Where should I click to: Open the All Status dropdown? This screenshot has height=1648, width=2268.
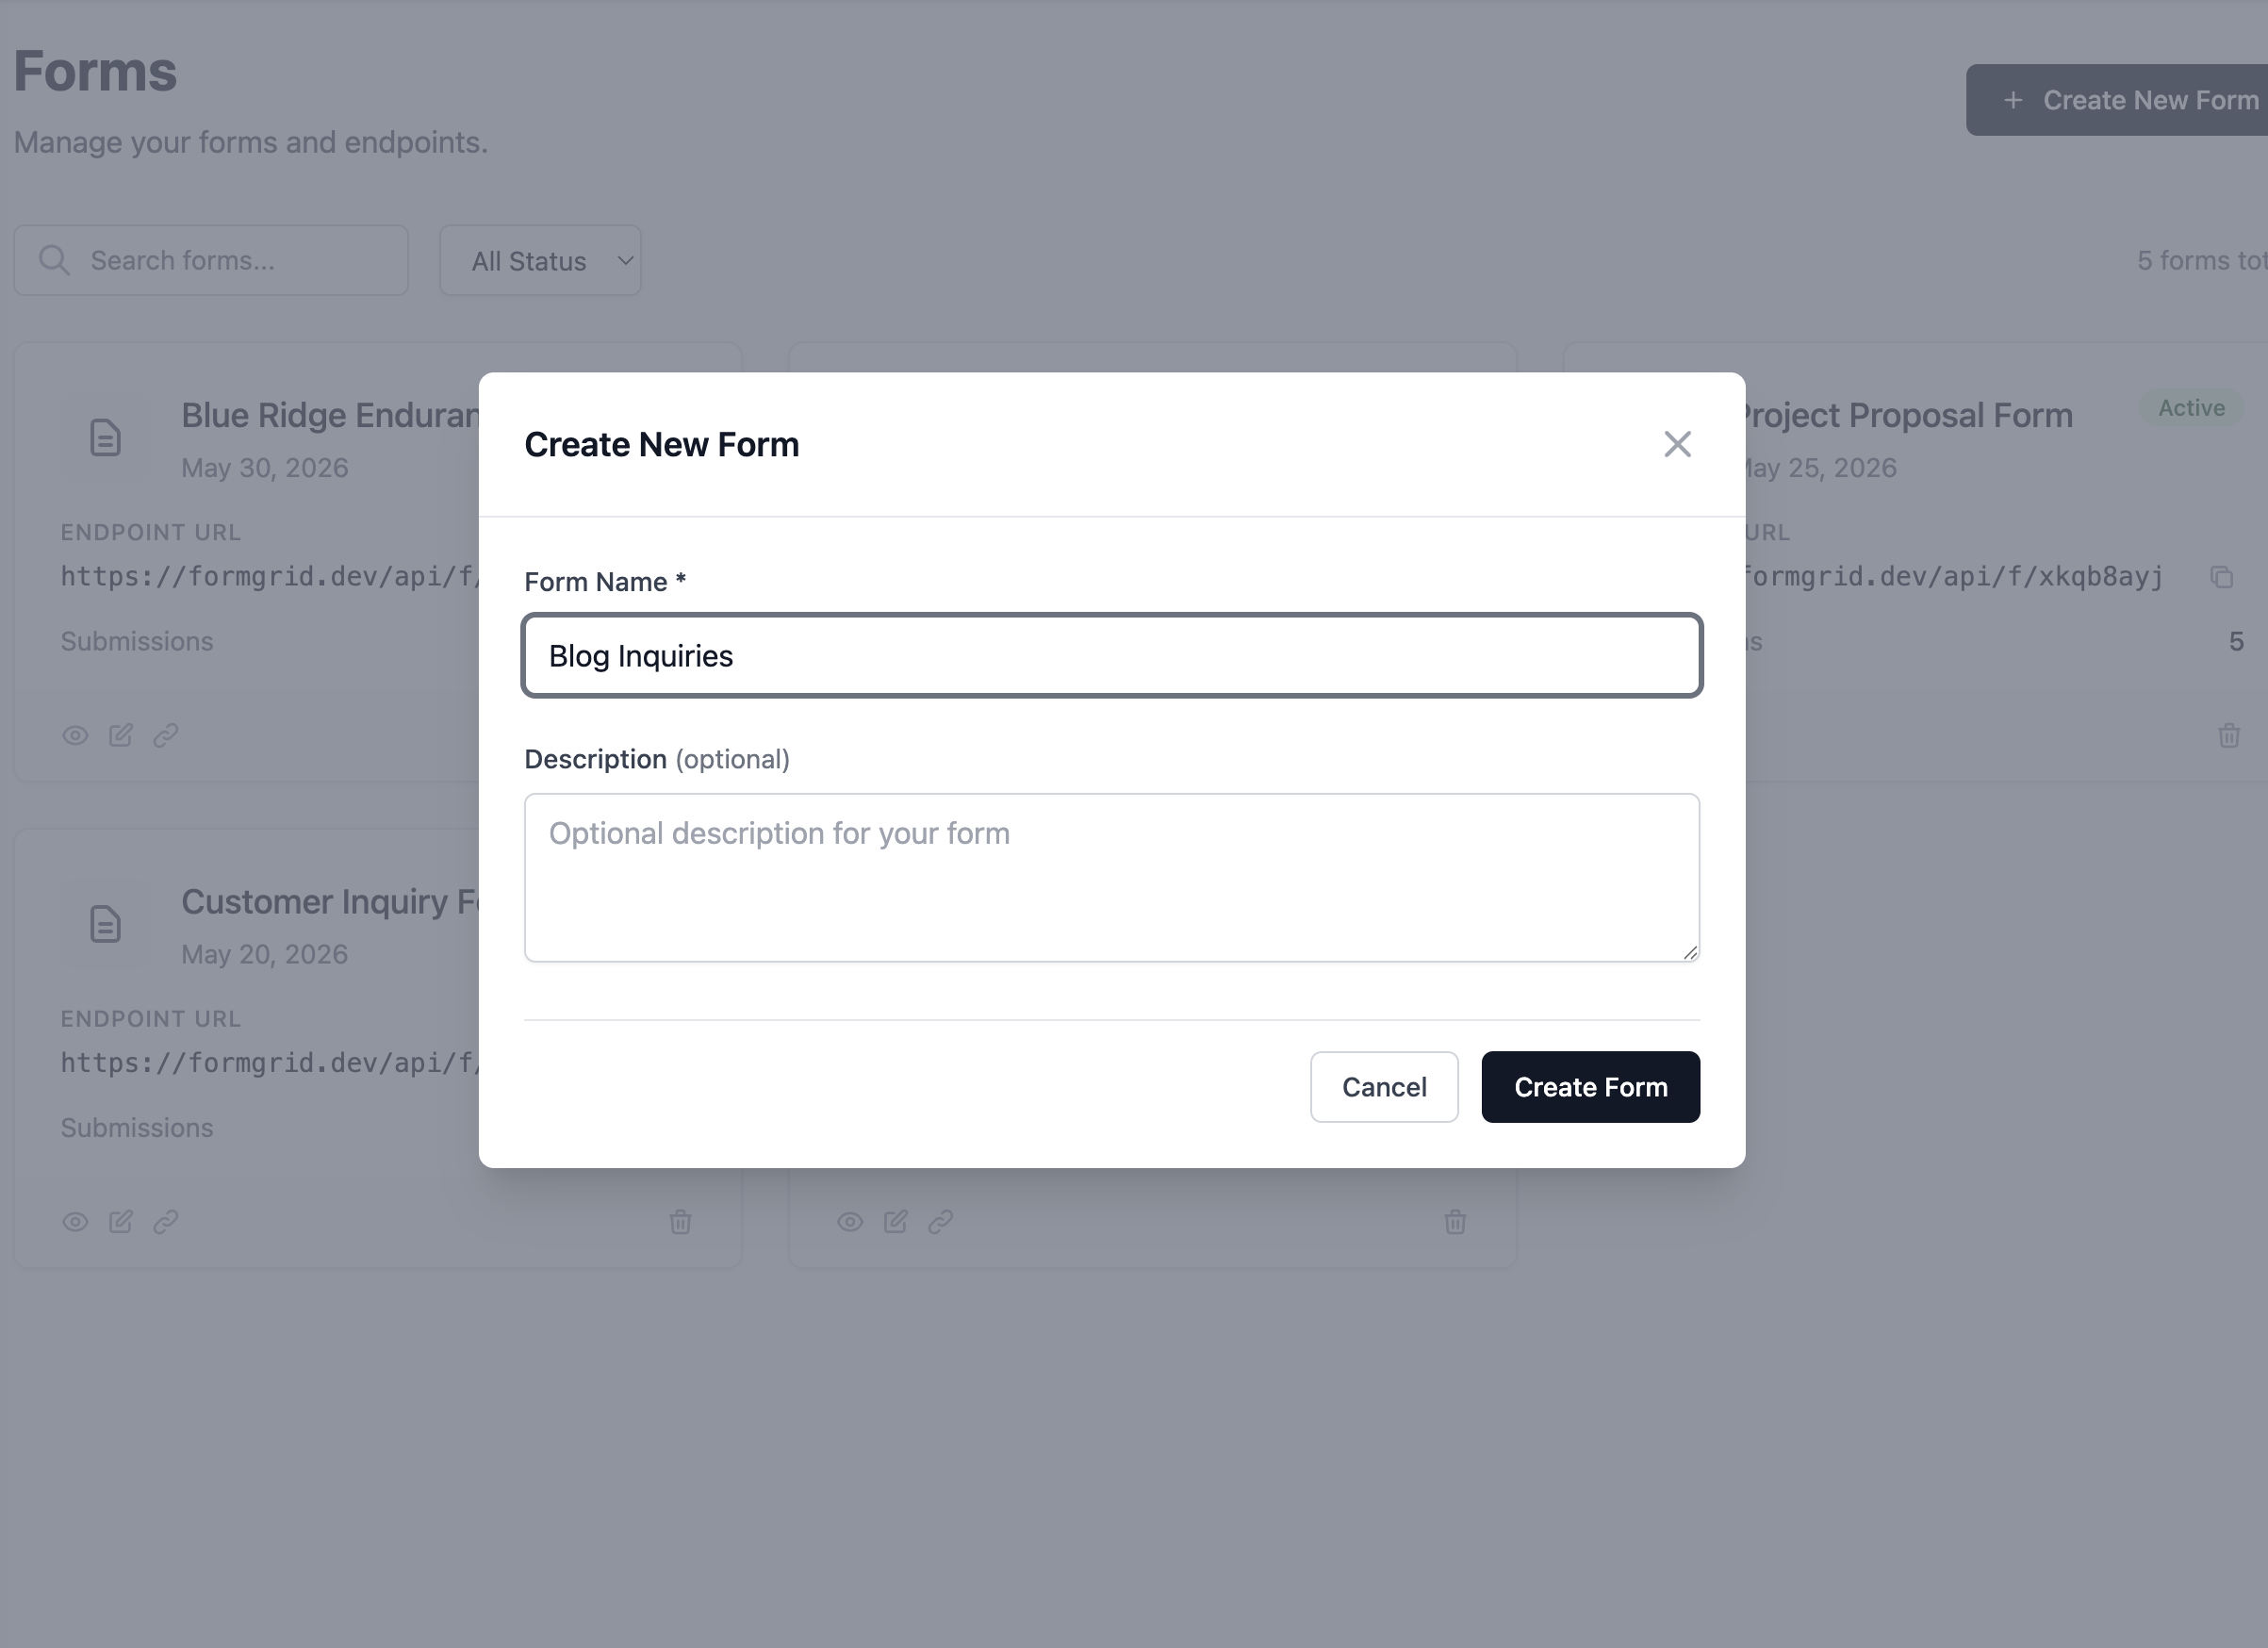click(540, 261)
